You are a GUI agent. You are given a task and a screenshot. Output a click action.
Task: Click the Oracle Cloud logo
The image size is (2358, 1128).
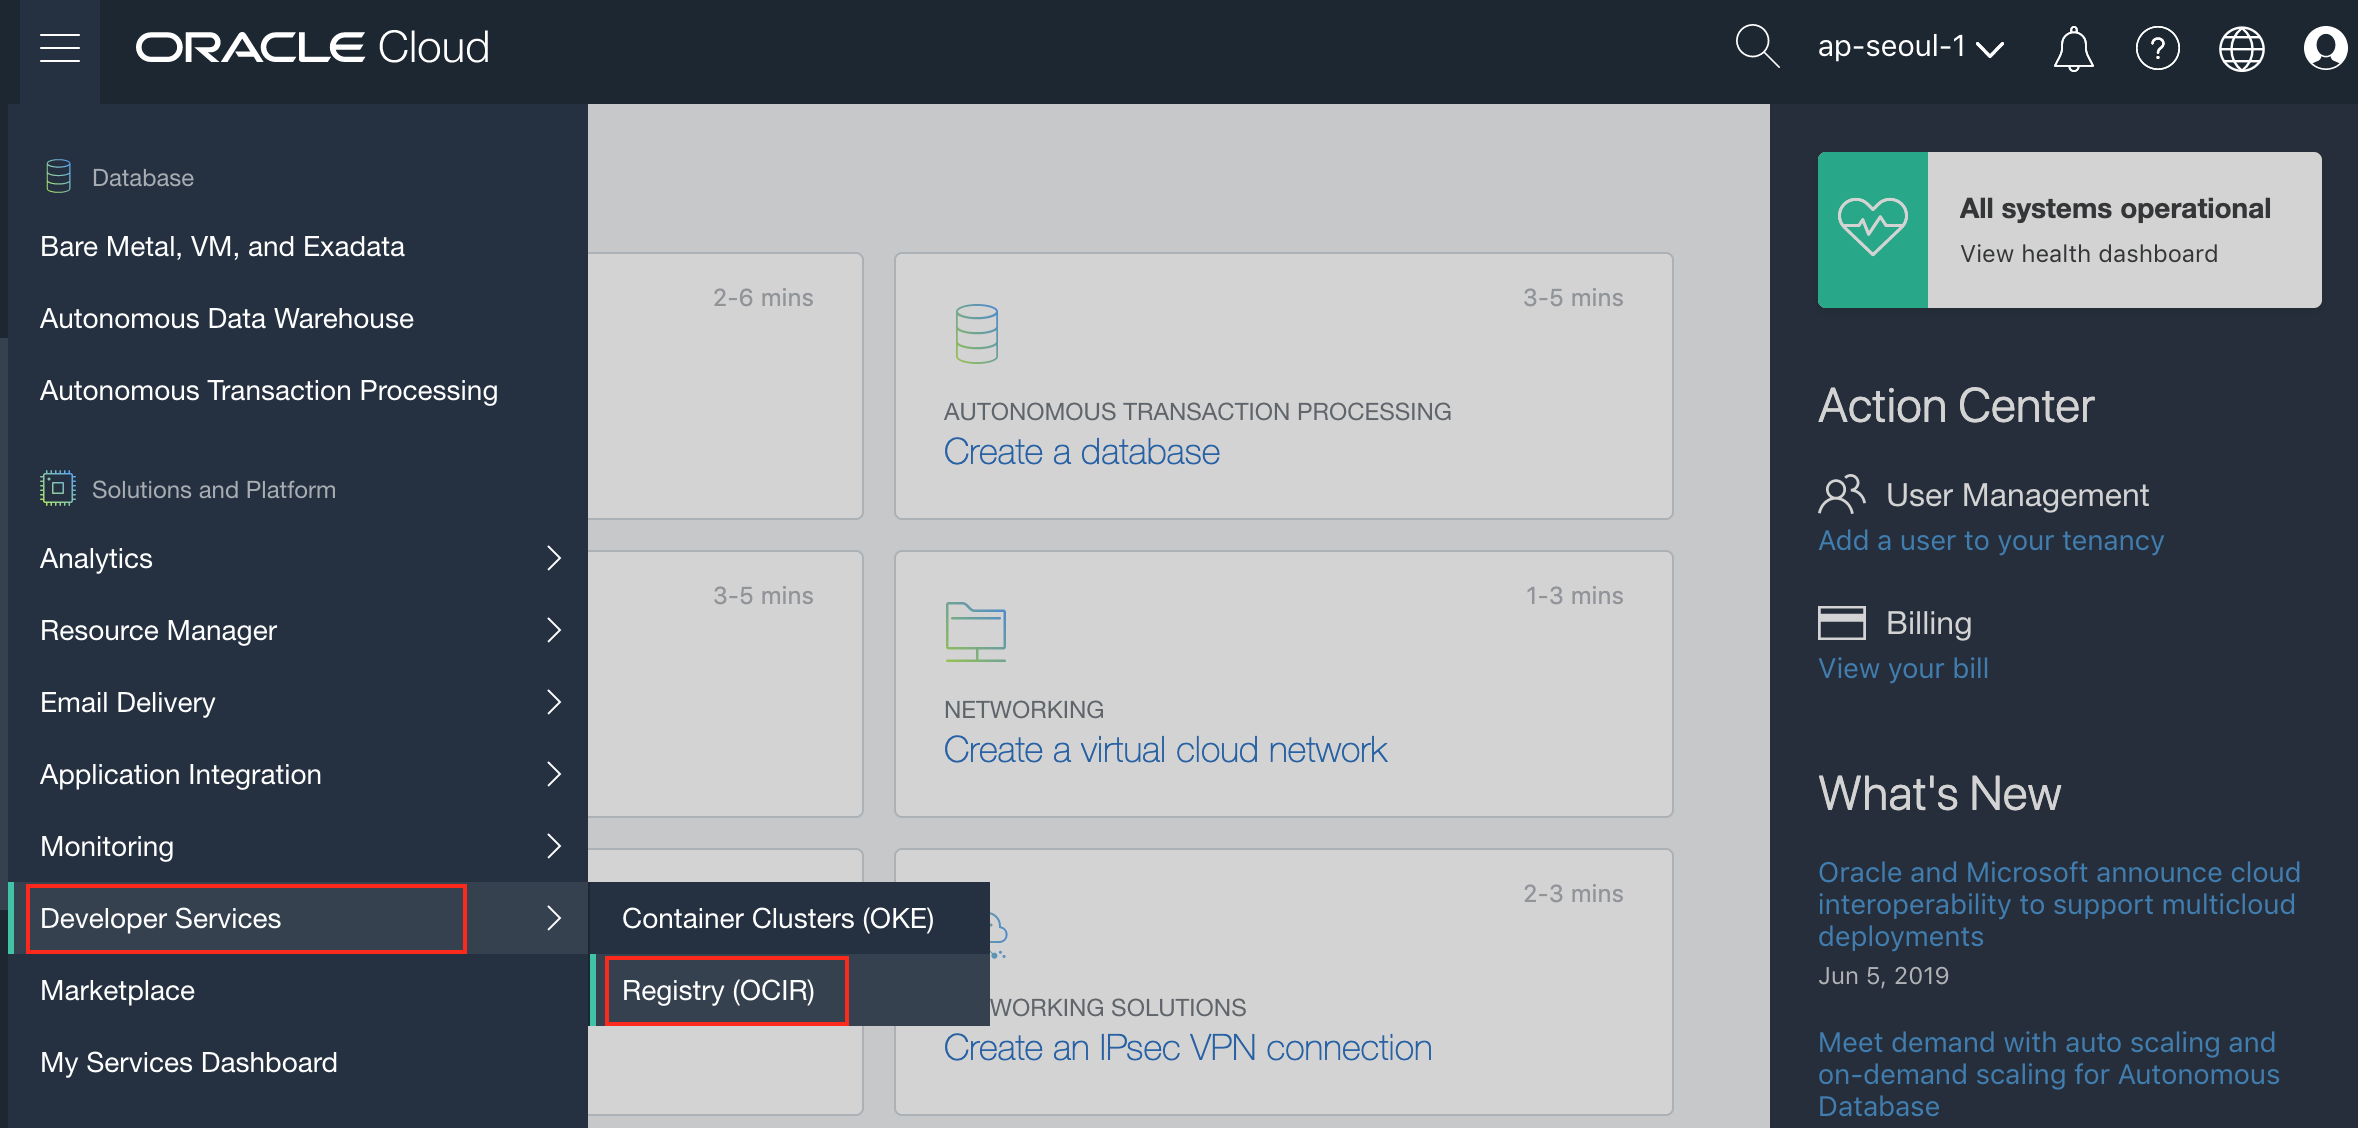(313, 47)
